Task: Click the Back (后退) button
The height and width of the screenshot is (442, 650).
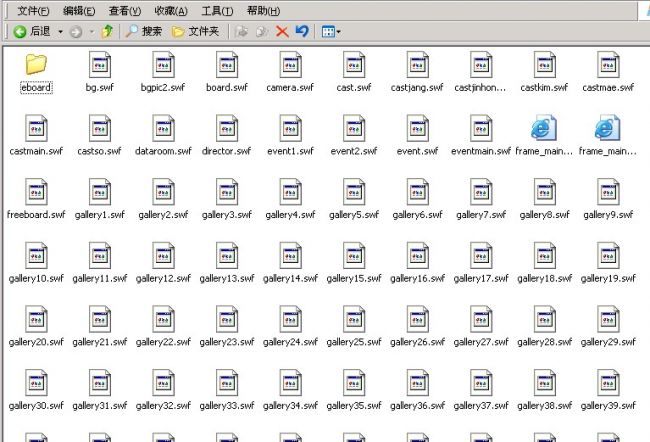Action: [x=31, y=31]
